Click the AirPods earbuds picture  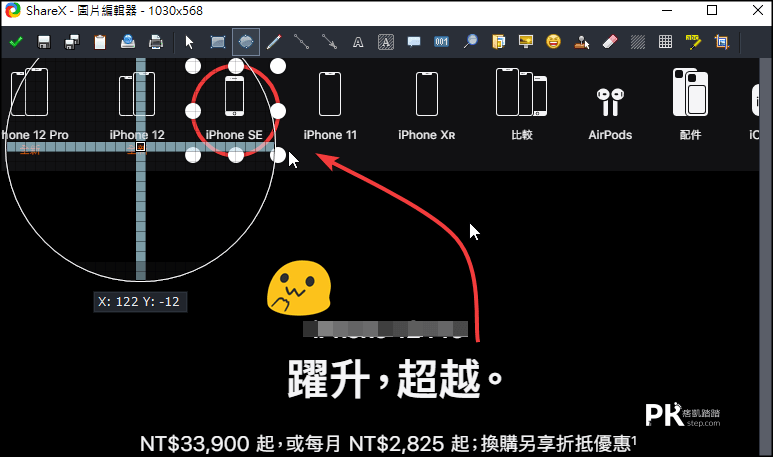[610, 102]
